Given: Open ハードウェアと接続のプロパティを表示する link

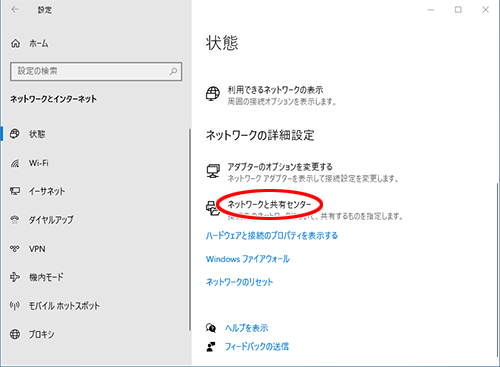Looking at the screenshot, I should 272,236.
